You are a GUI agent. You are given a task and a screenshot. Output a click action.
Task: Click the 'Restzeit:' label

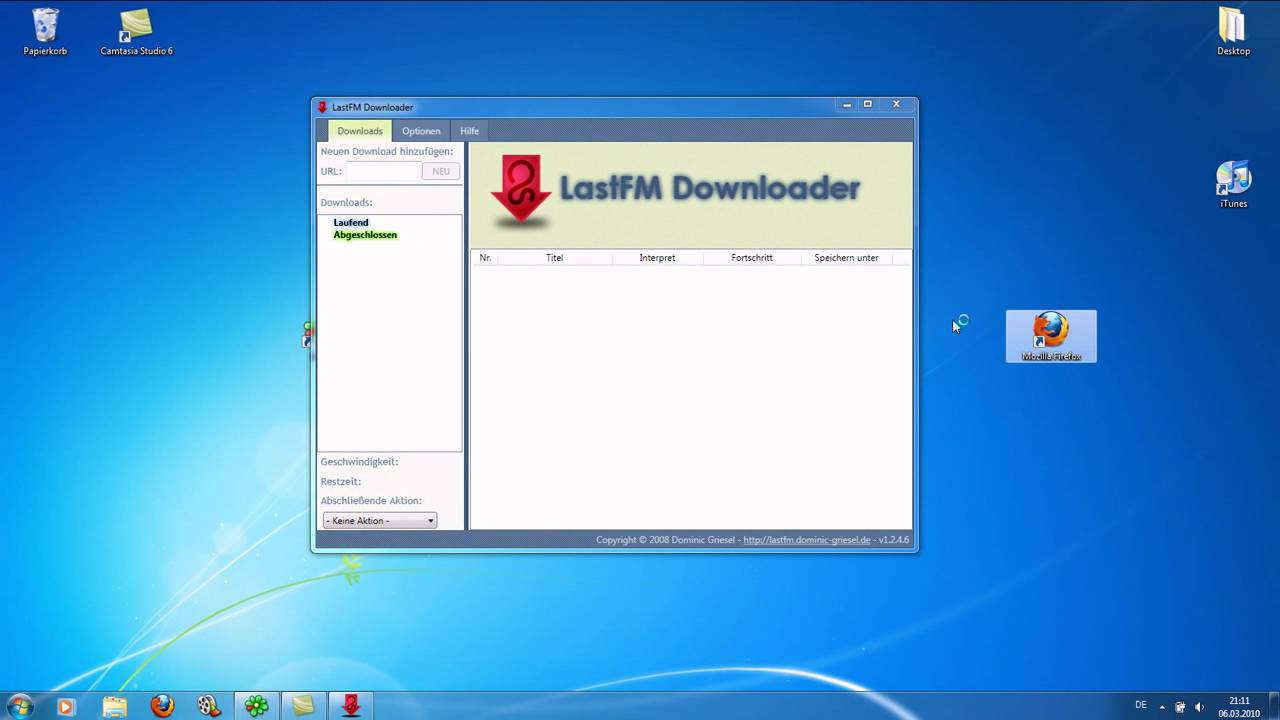pyautogui.click(x=341, y=482)
